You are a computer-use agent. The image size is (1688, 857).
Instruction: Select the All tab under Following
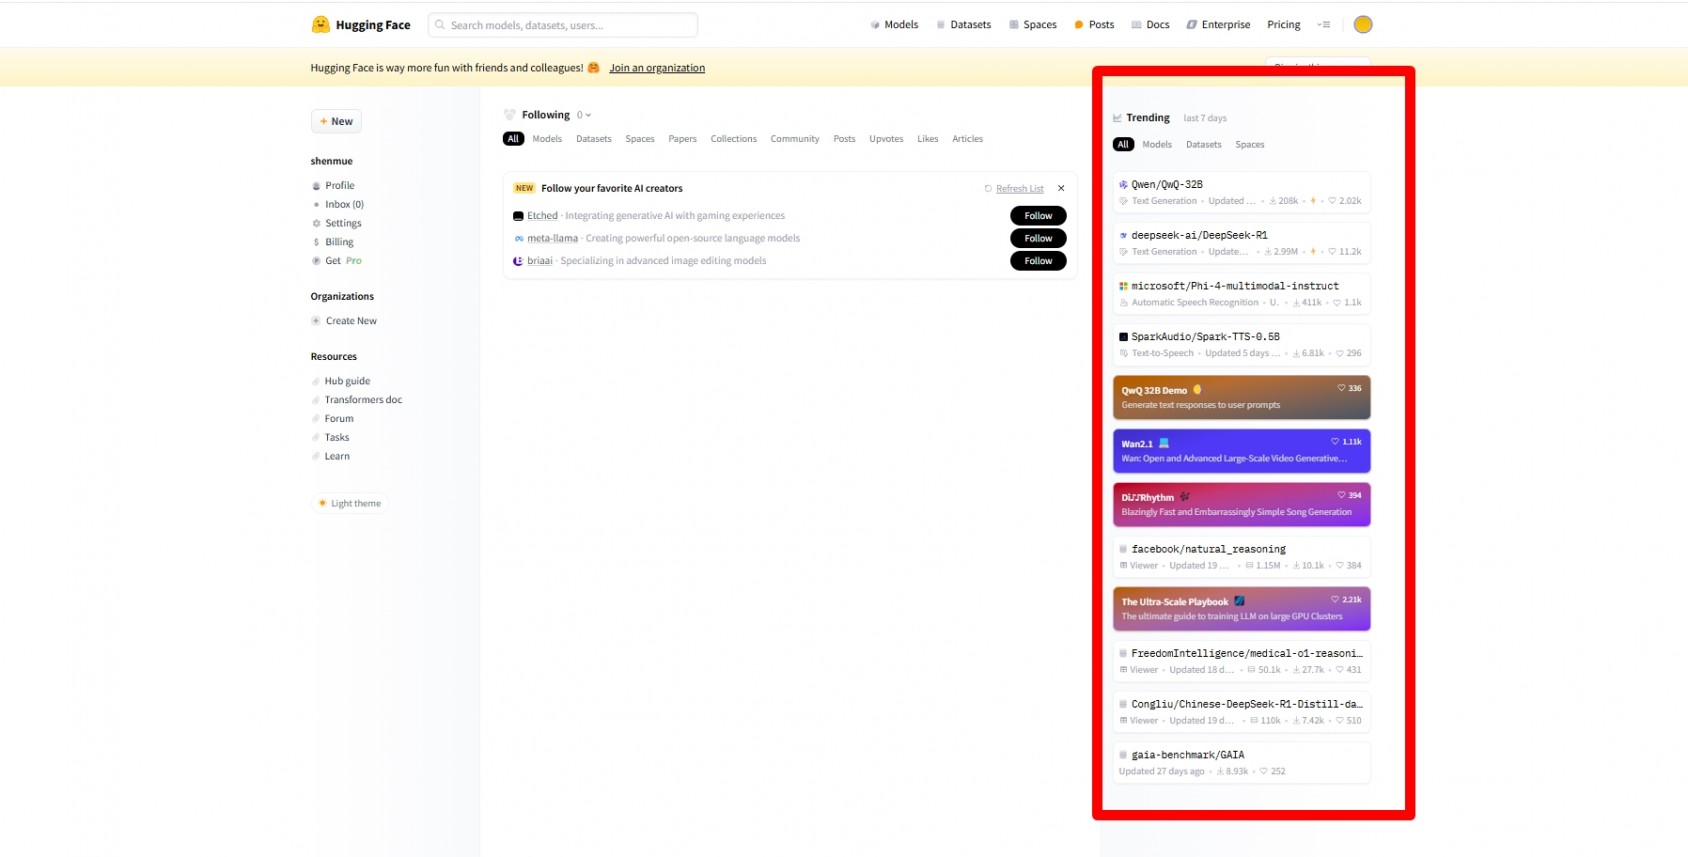[x=513, y=139]
